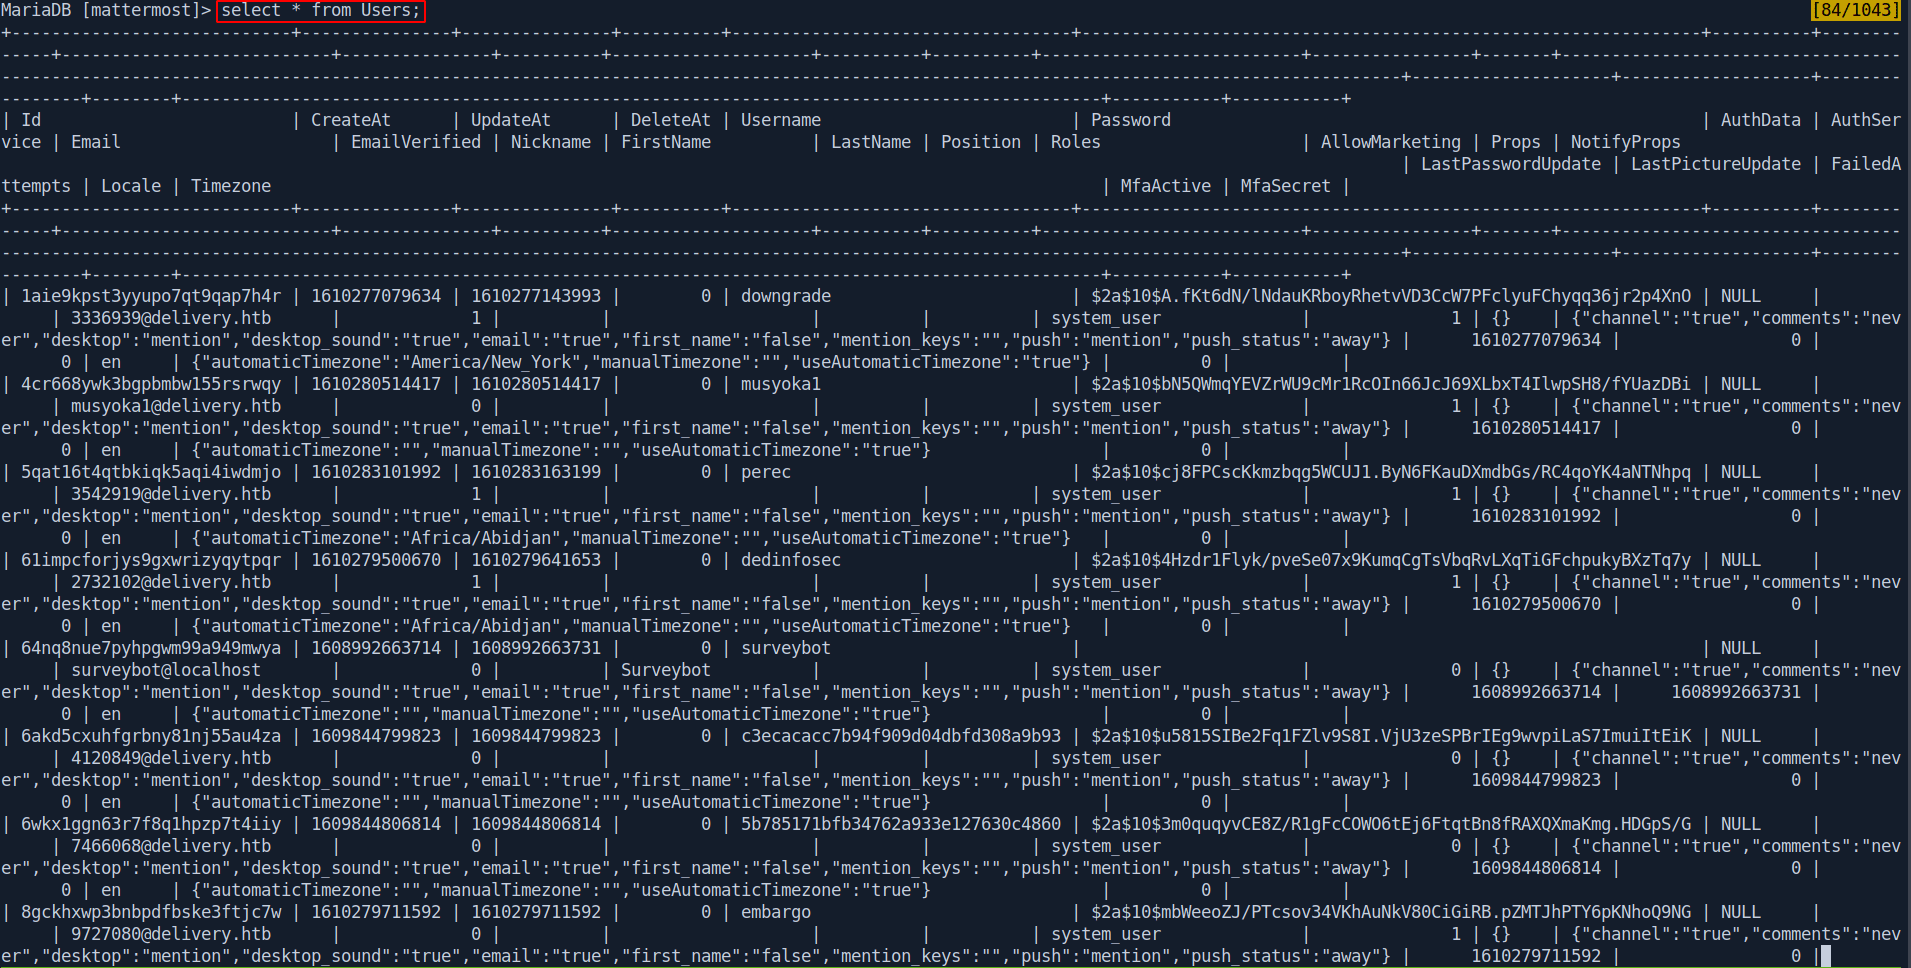Click the Id 64nq8nue7pyhpgwm99a949mwya
1911x968 pixels.
151,648
